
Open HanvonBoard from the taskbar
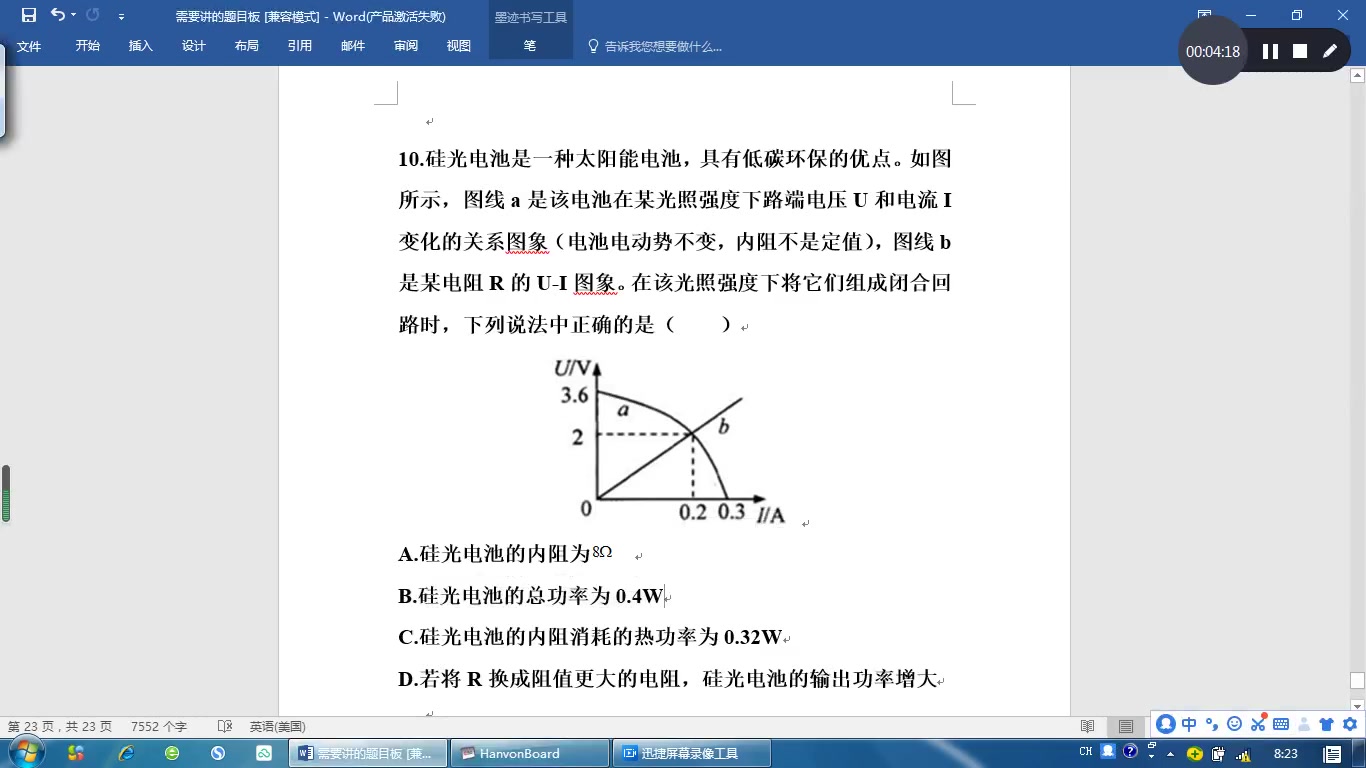tap(528, 751)
